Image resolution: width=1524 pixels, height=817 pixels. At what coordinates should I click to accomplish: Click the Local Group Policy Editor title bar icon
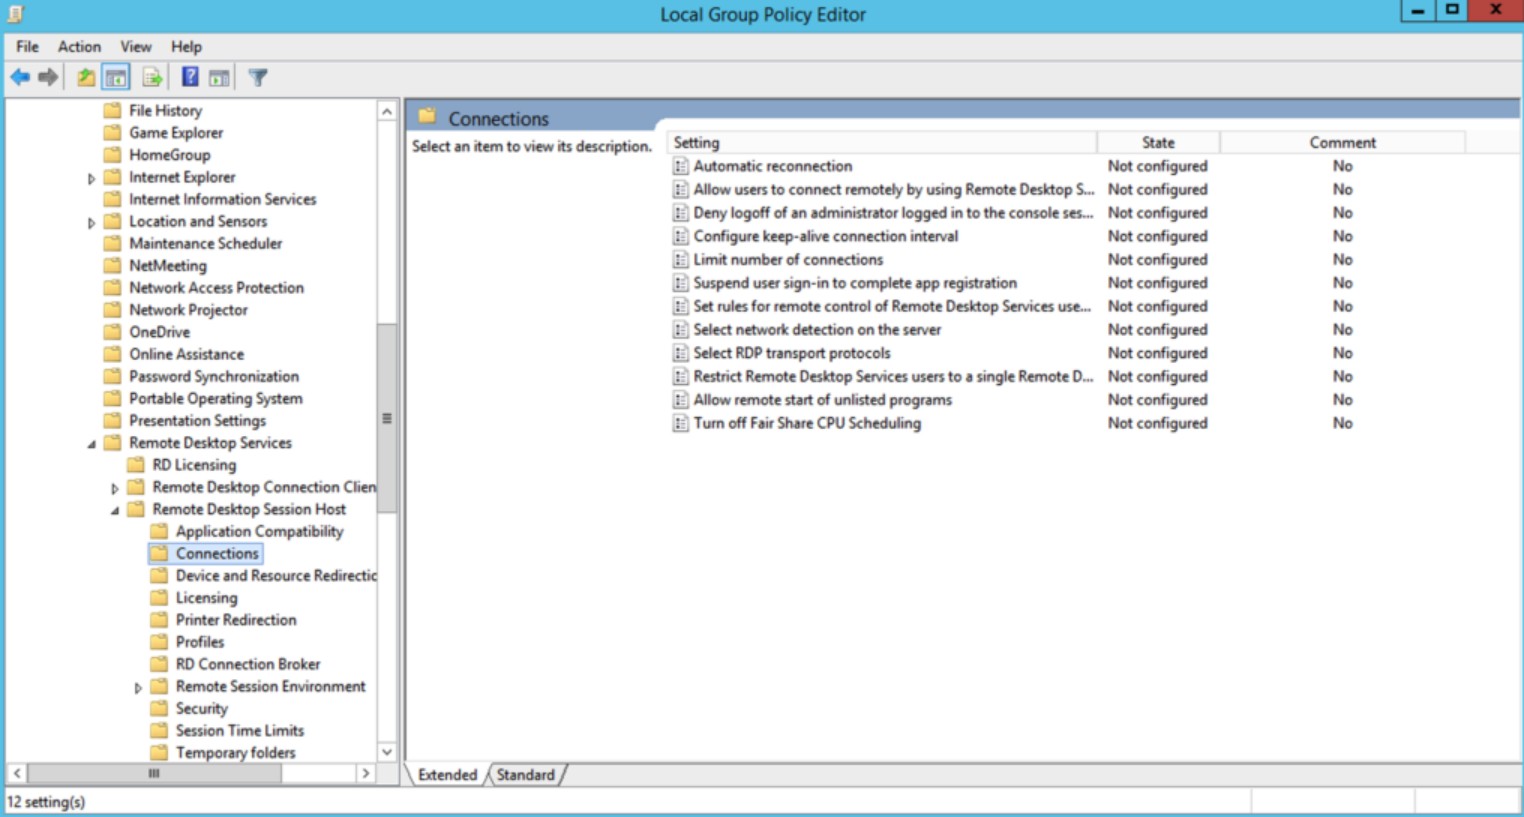tap(15, 14)
